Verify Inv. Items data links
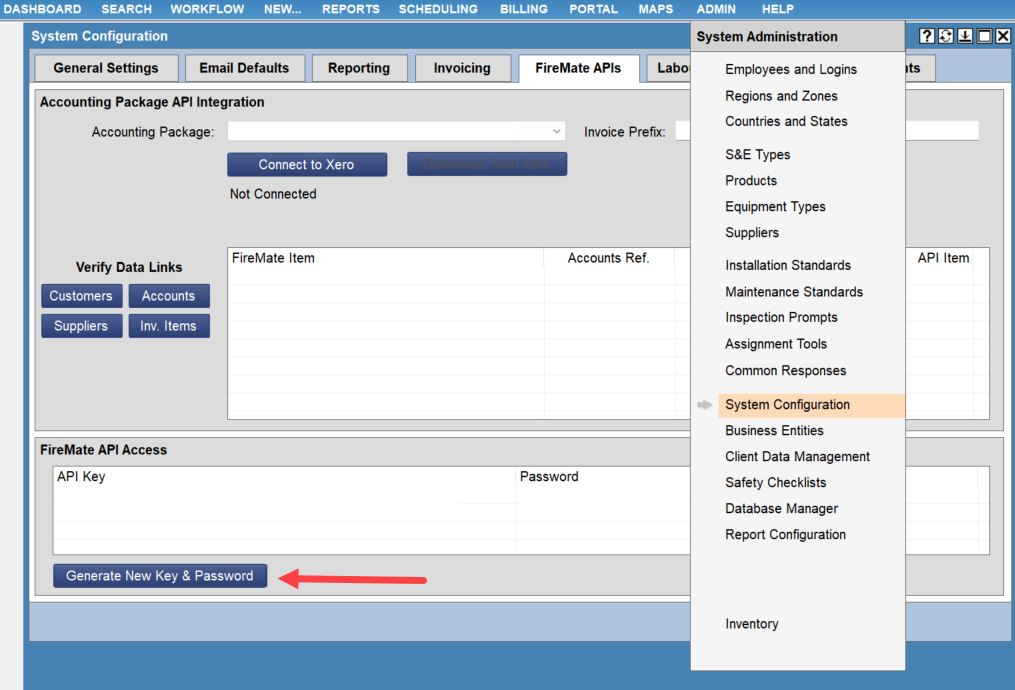Viewport: 1015px width, 690px height. (168, 325)
